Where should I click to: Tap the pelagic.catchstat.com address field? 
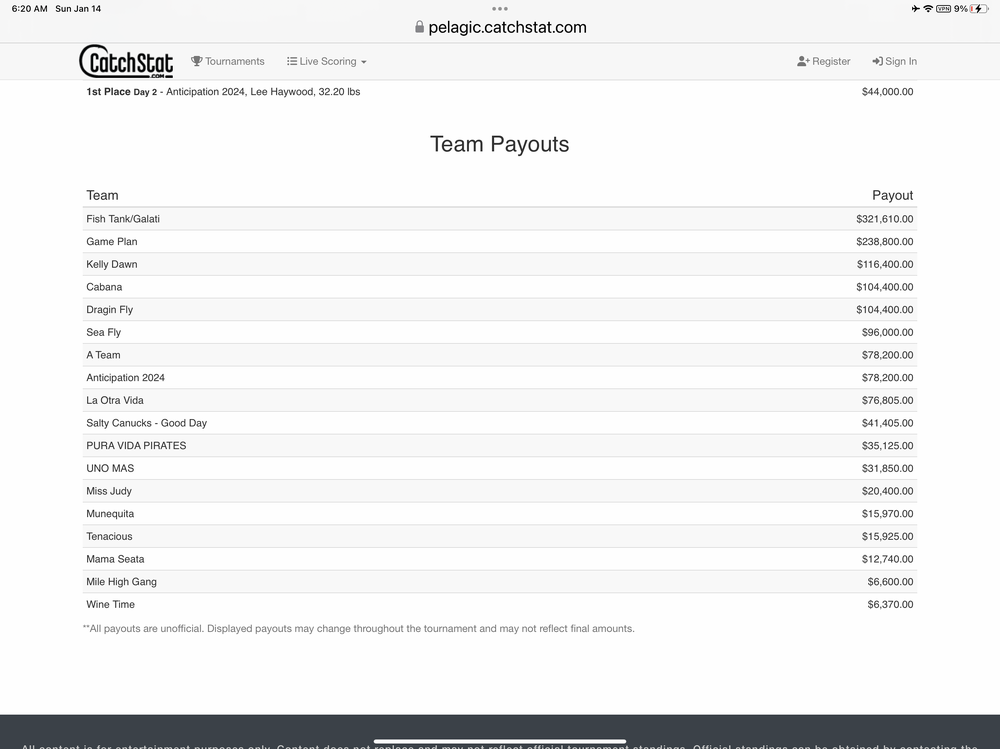(507, 28)
